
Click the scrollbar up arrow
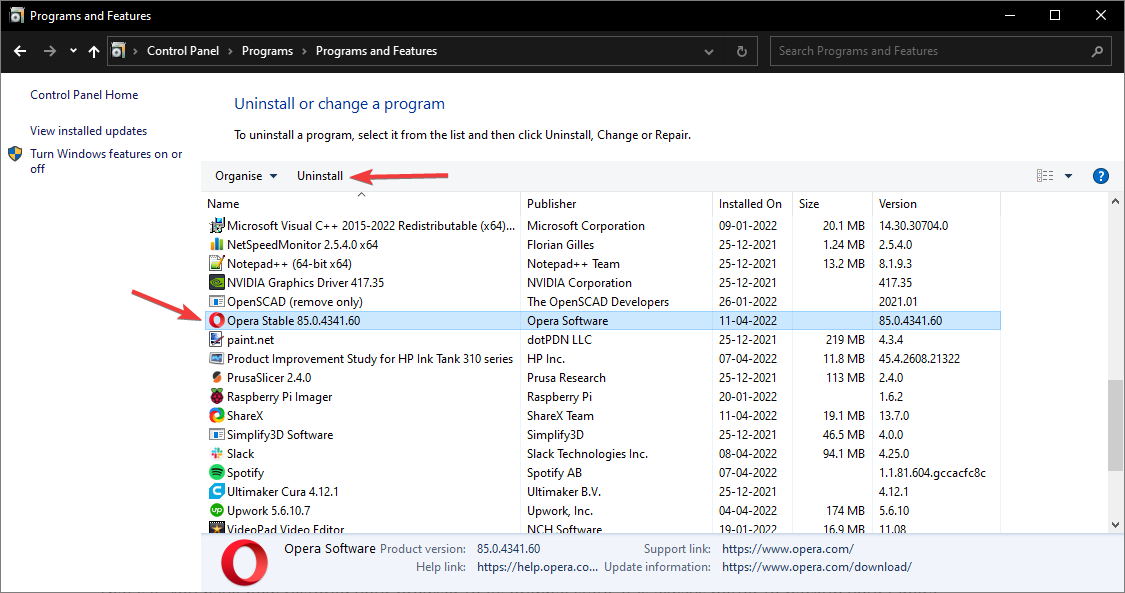(1115, 200)
